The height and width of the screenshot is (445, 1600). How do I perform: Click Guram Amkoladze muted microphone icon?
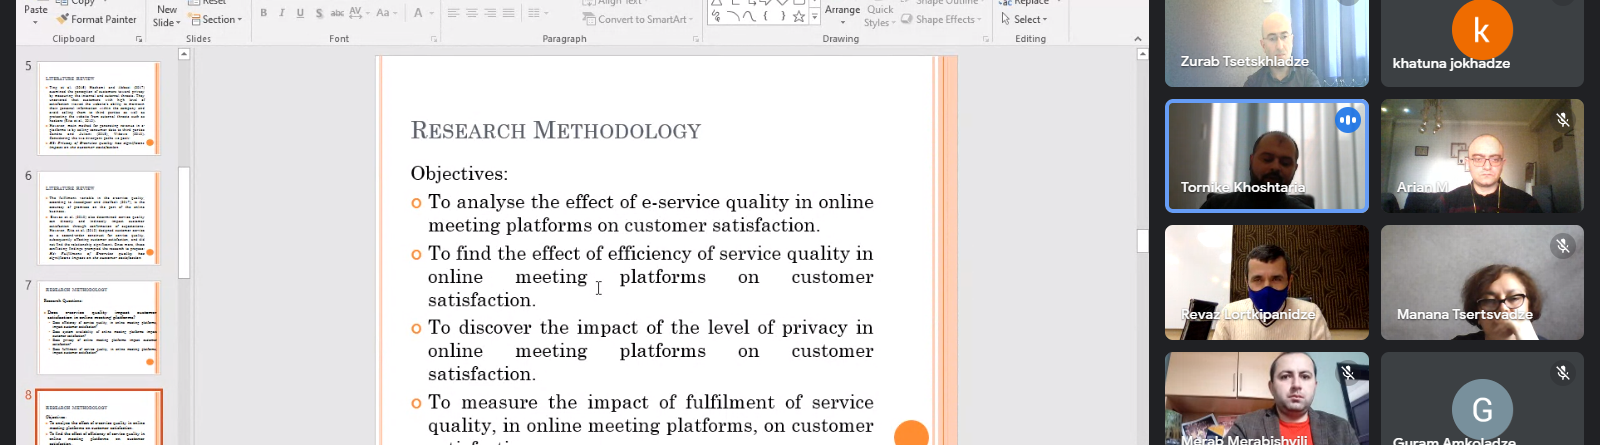tap(1563, 373)
